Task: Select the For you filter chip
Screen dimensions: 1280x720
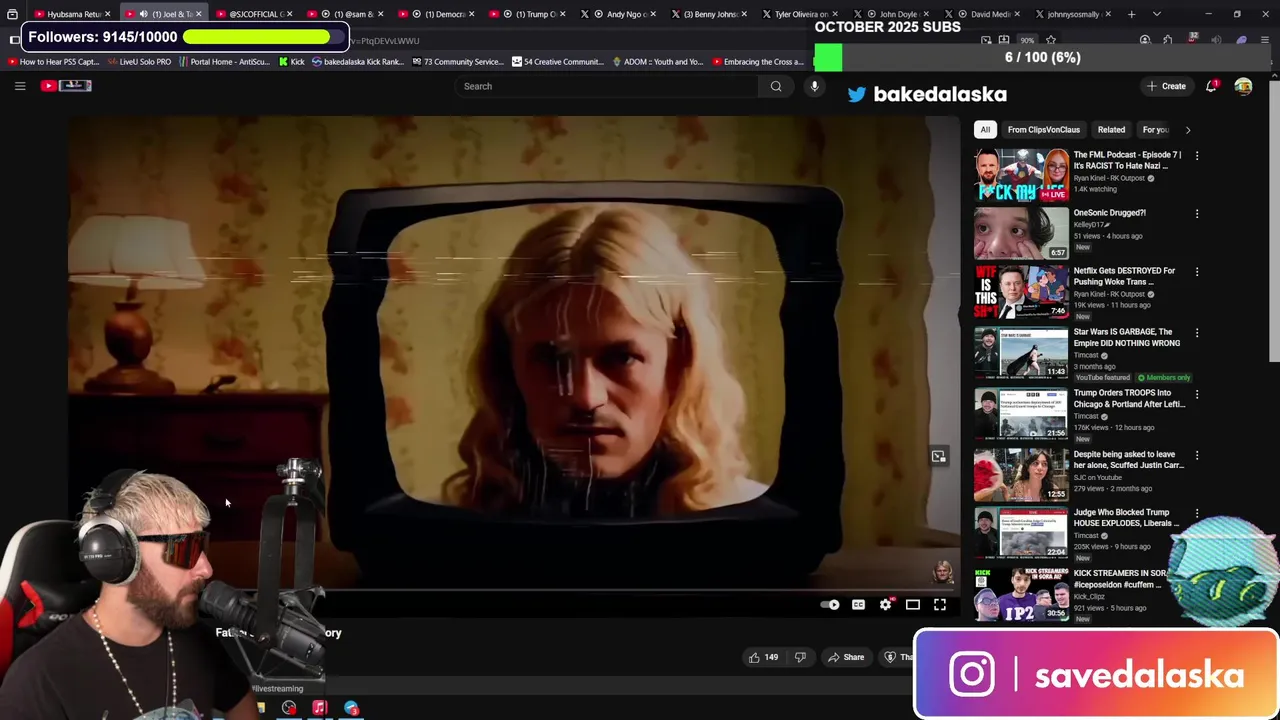Action: (x=1155, y=129)
